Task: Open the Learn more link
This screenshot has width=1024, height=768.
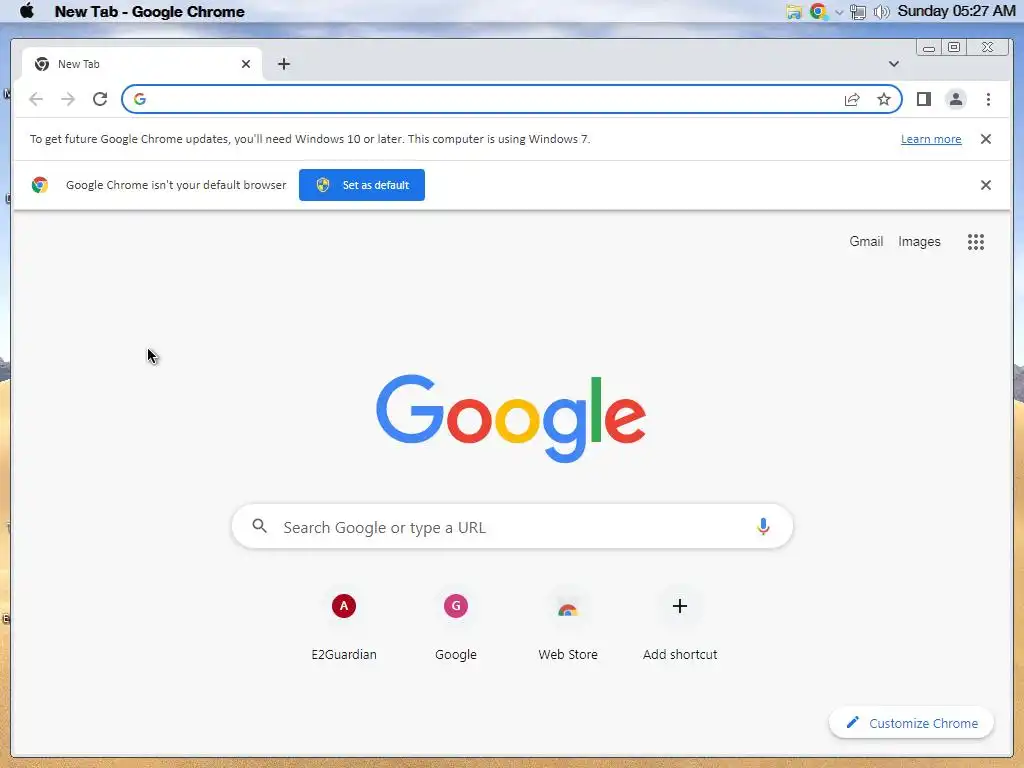Action: click(931, 139)
